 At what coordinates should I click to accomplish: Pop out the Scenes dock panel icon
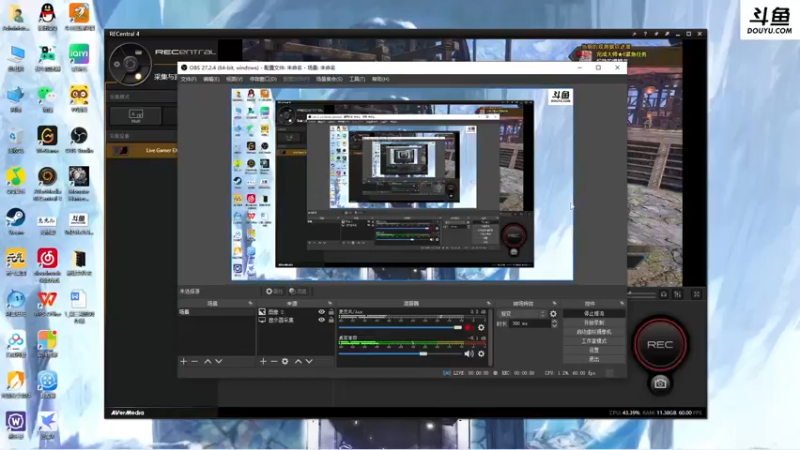250,304
